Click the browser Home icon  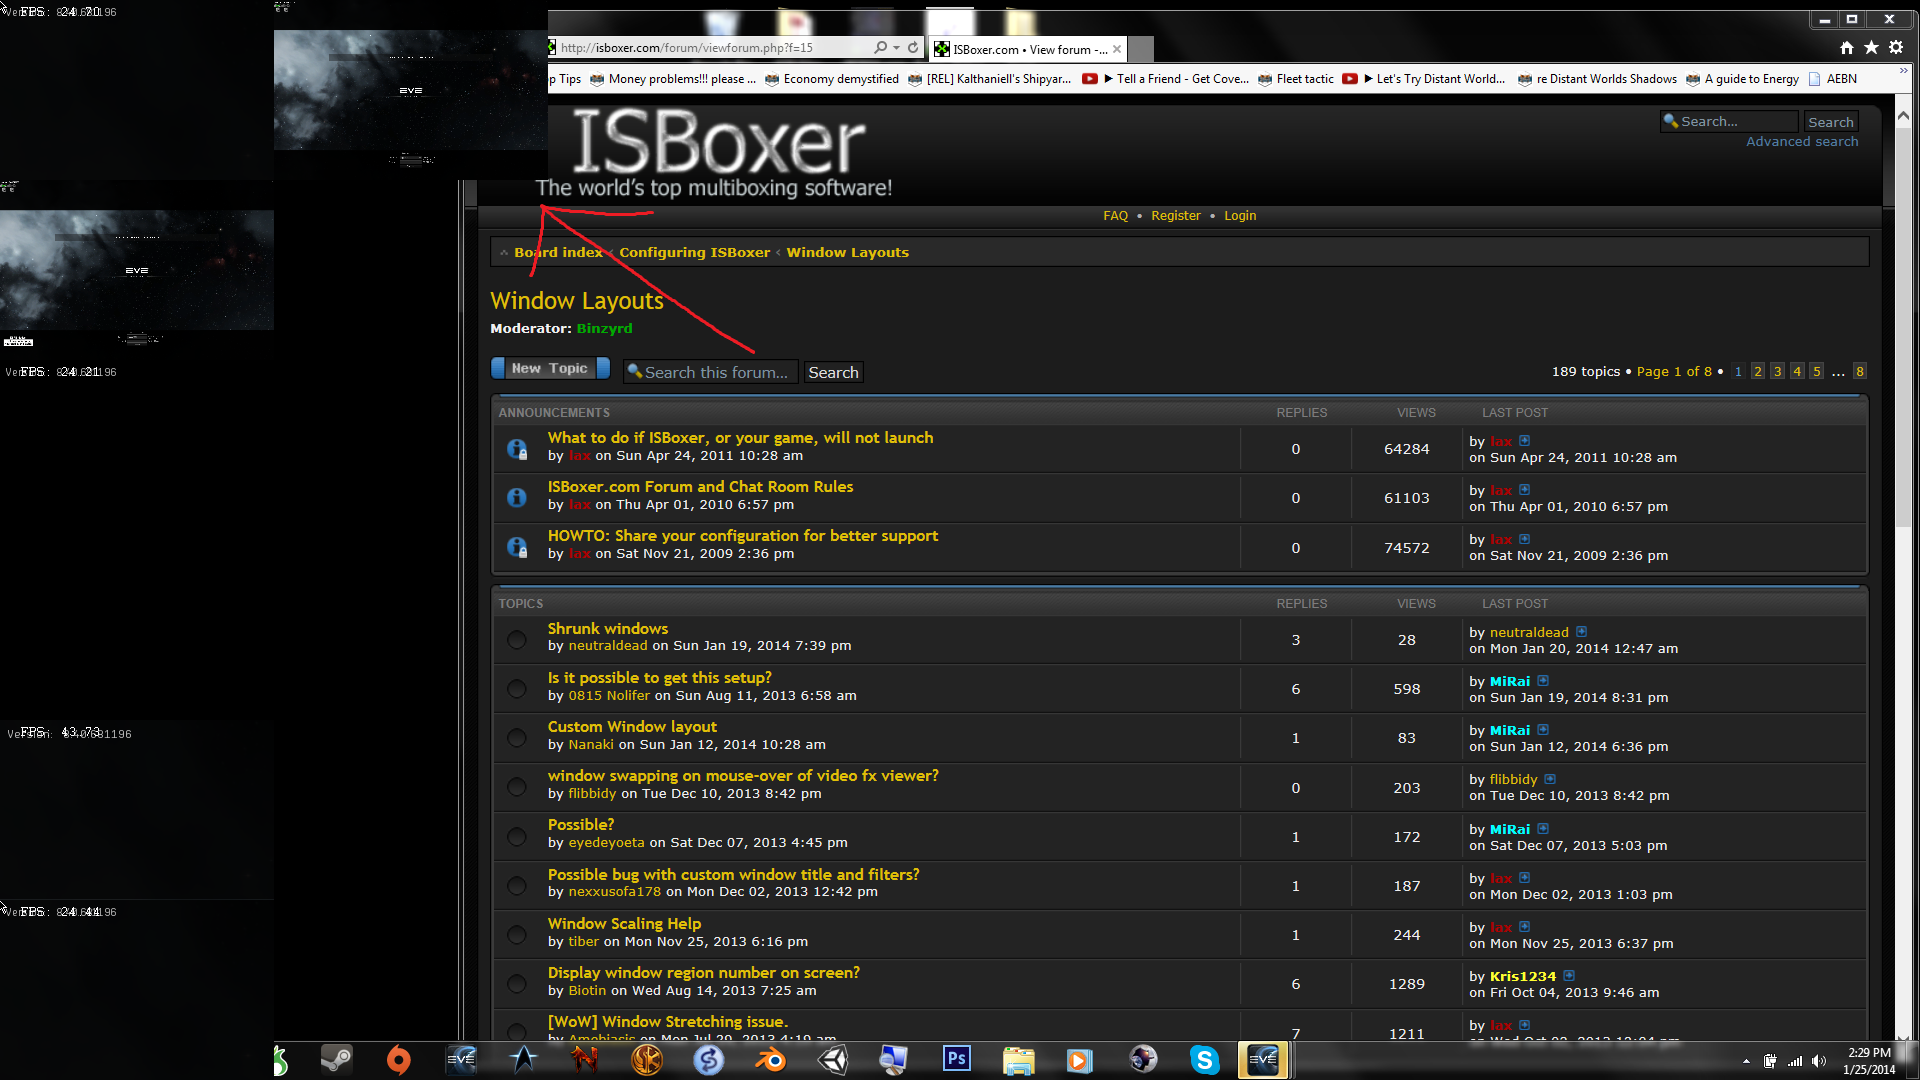[x=1847, y=47]
